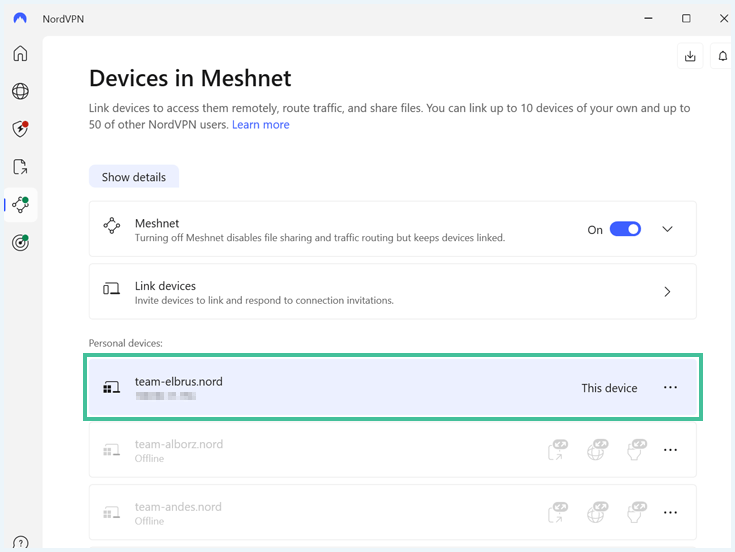Open the Home sidebar icon
The height and width of the screenshot is (552, 735).
click(20, 53)
